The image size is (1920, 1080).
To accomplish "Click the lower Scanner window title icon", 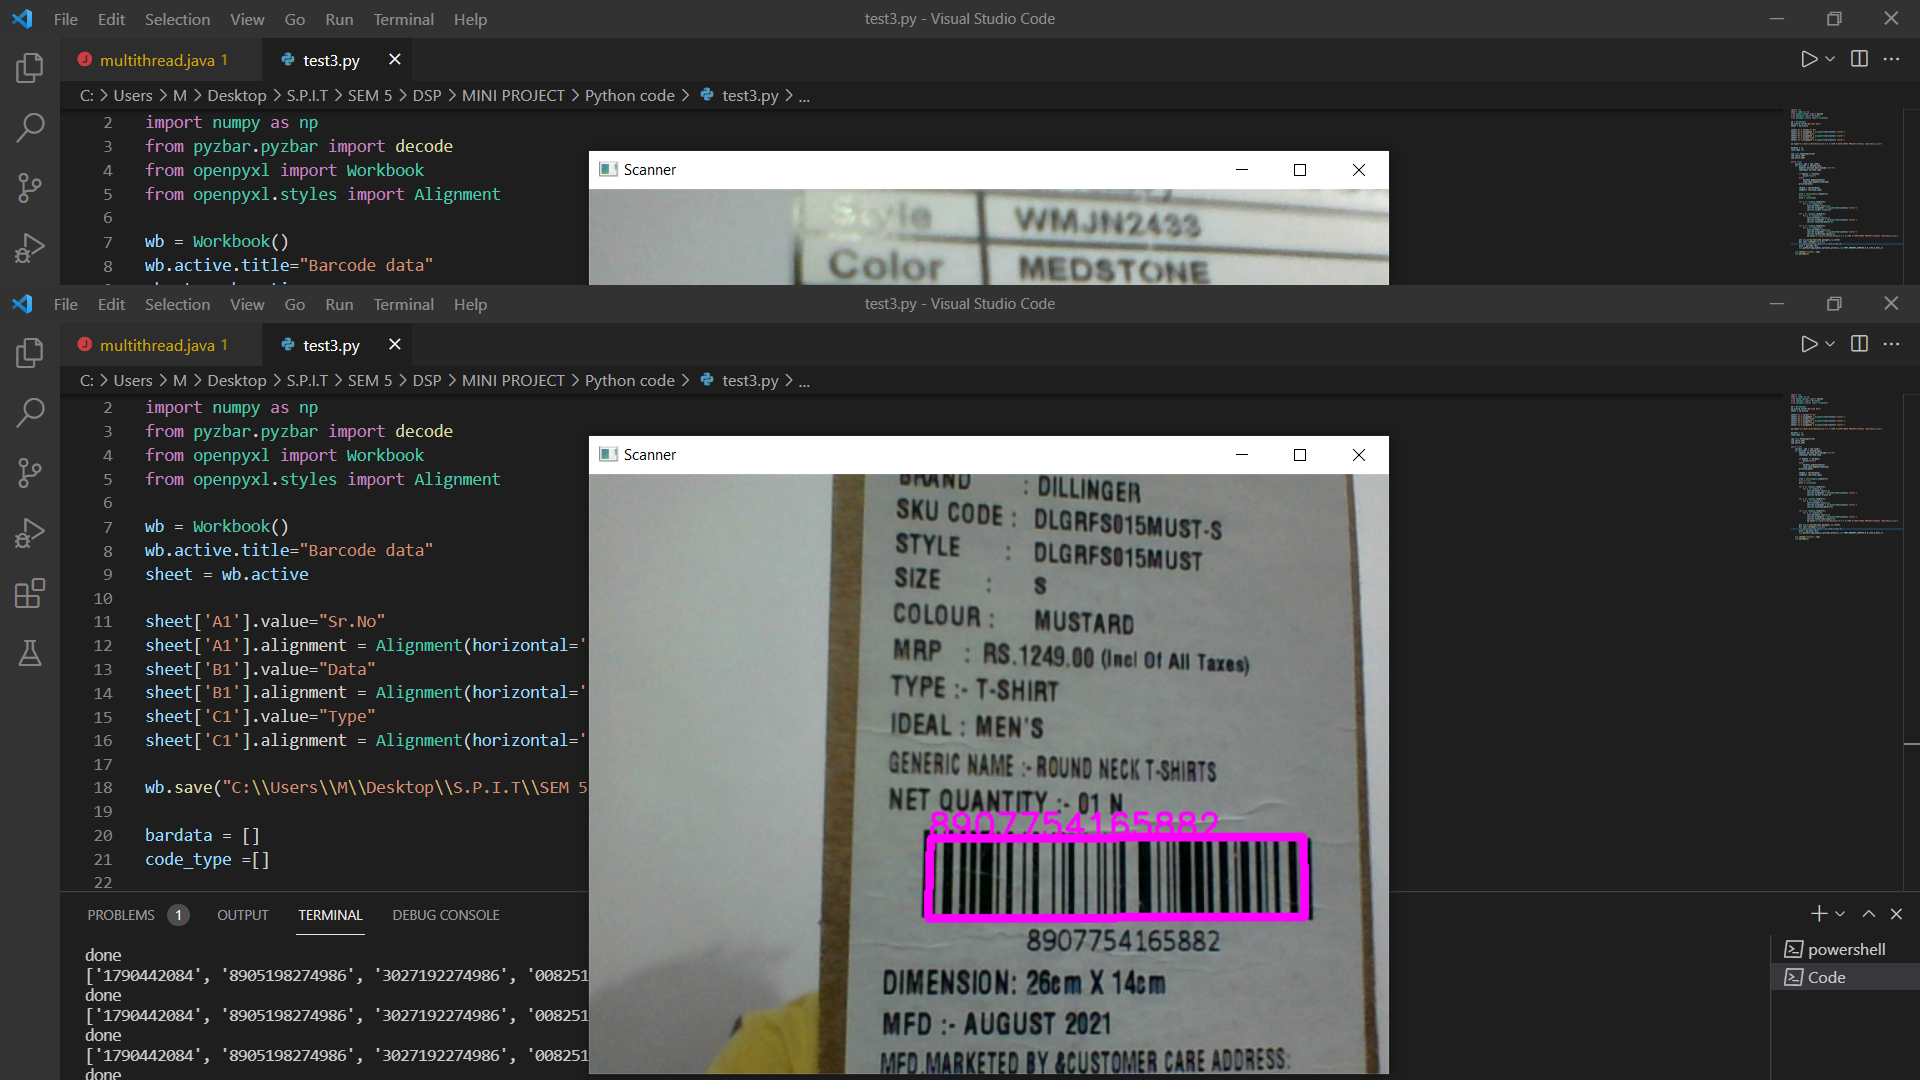I will click(x=608, y=455).
